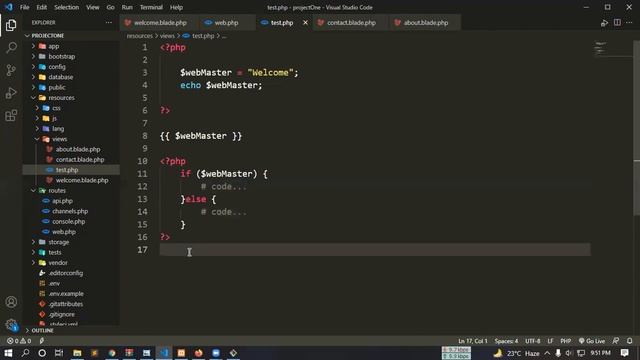The height and width of the screenshot is (360, 640).
Task: Open Run and Debug view
Action: coord(11,93)
